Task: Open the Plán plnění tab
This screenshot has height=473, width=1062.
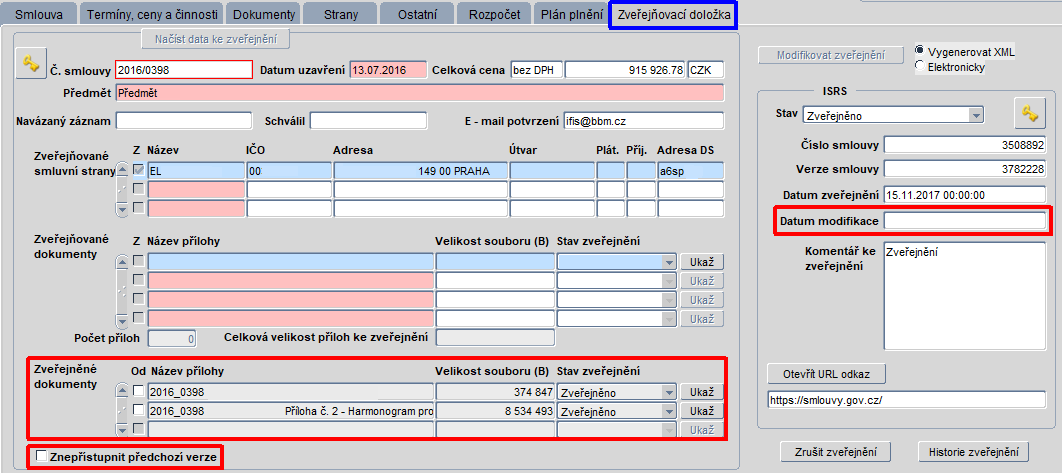Action: pos(571,14)
